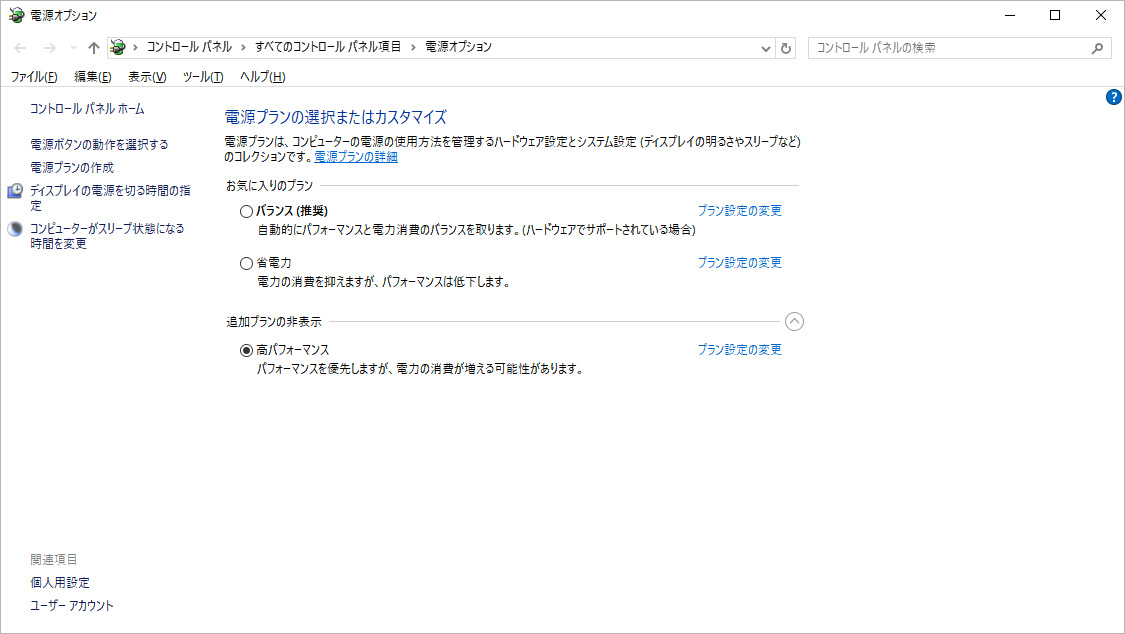
Task: Select the 高パフォーマンス power plan
Action: (x=246, y=351)
